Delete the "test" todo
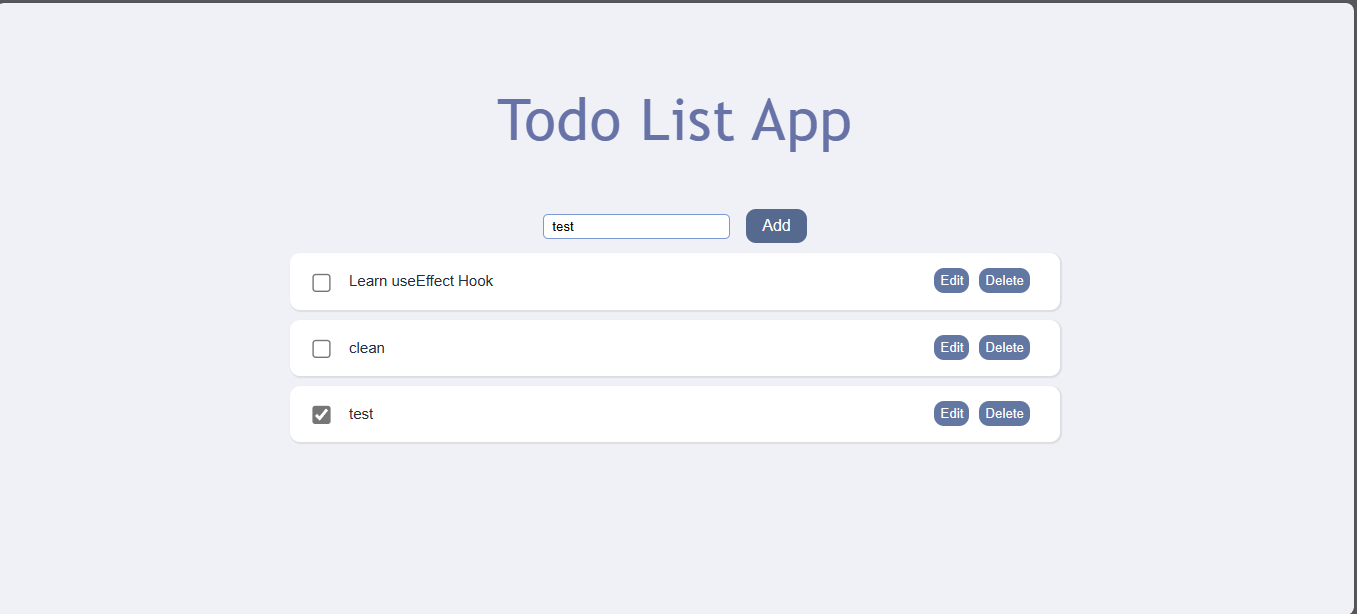Viewport: 1357px width, 614px height. 1004,413
